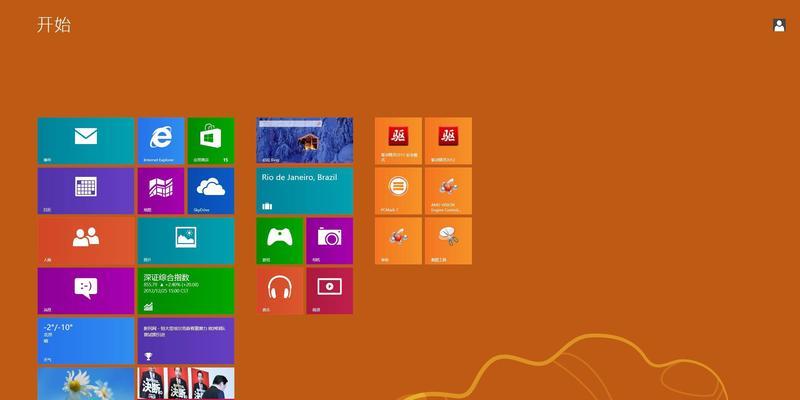The height and width of the screenshot is (400, 800).
Task: Launch the PCMark 7 tile
Action: coord(398,191)
